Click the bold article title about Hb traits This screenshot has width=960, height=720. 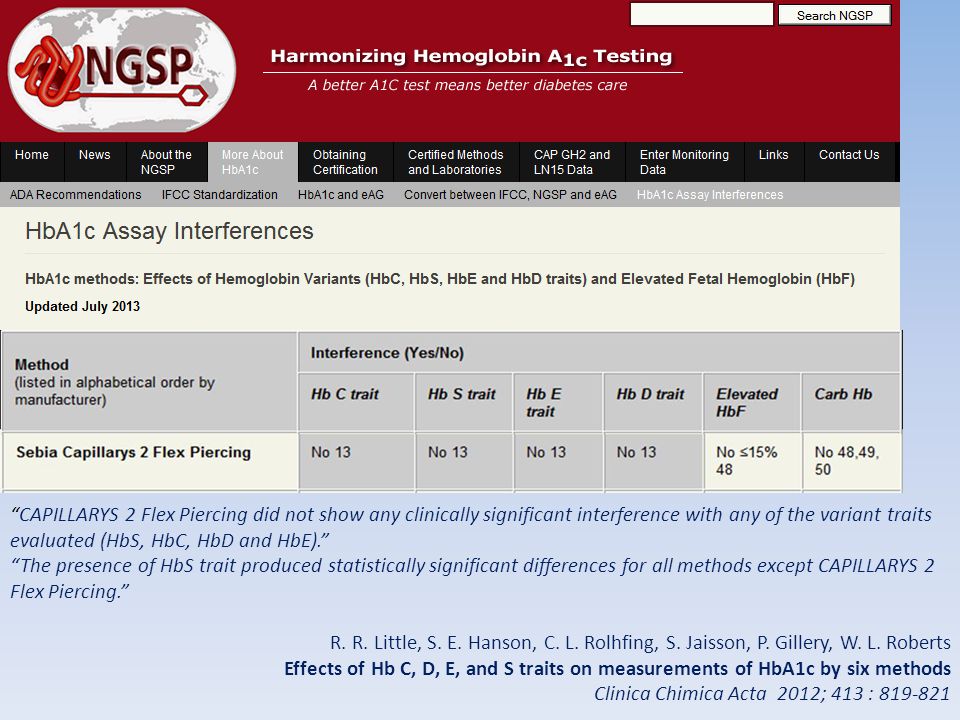pos(617,668)
